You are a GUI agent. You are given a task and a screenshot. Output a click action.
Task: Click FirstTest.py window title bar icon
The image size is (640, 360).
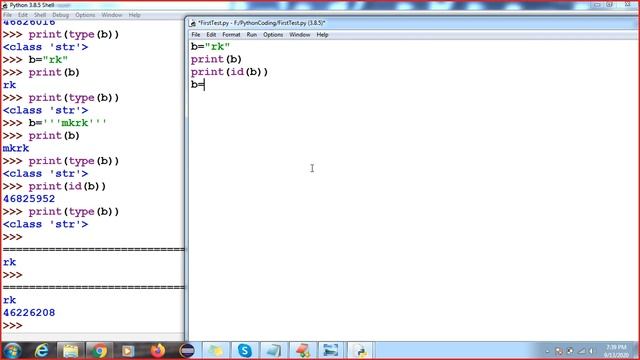(193, 23)
